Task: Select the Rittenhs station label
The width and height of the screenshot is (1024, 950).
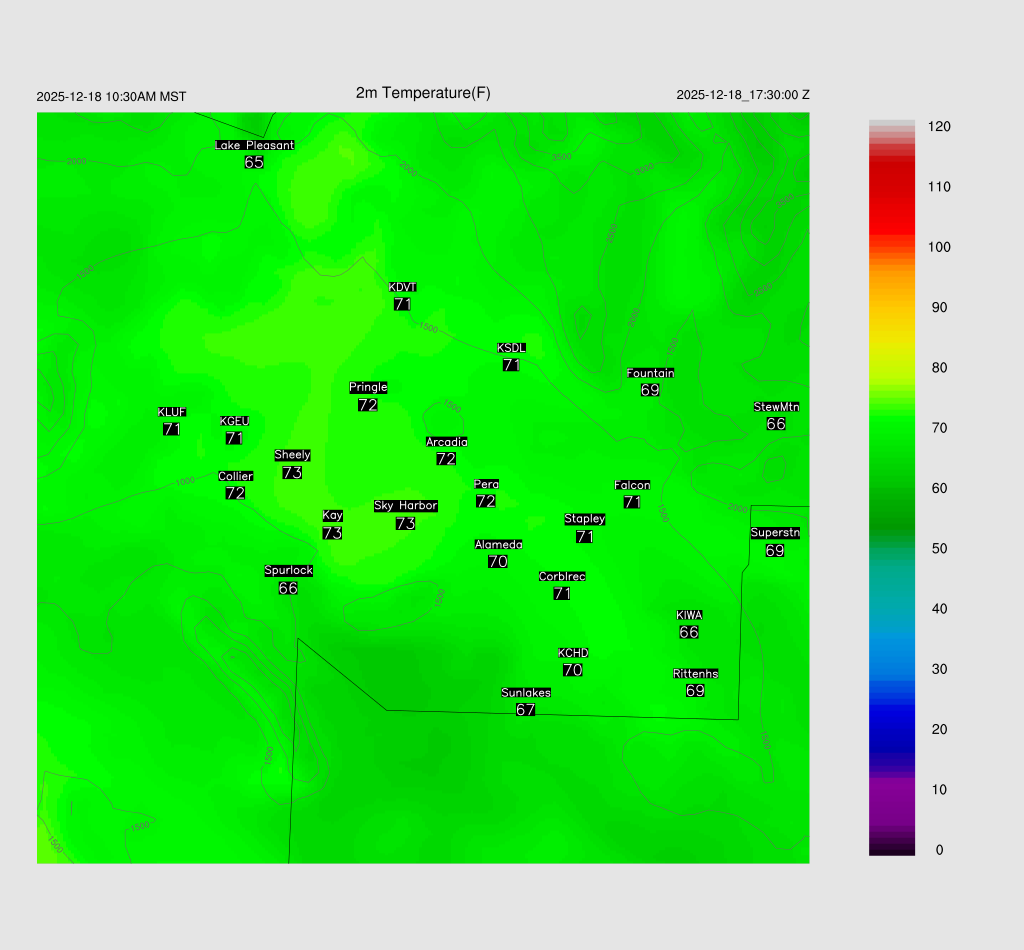Action: (695, 674)
